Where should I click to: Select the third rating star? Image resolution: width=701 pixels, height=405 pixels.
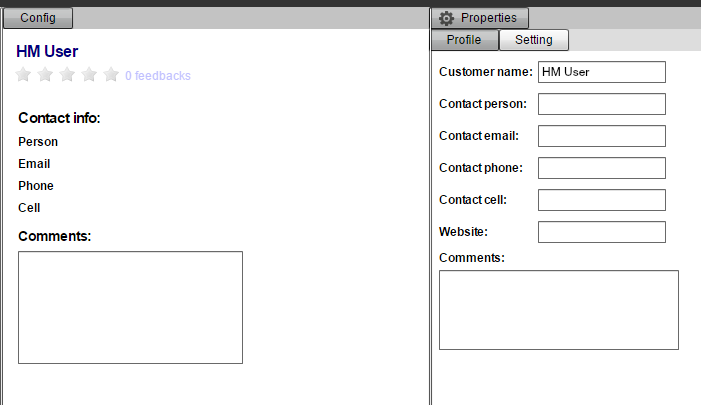pos(68,75)
